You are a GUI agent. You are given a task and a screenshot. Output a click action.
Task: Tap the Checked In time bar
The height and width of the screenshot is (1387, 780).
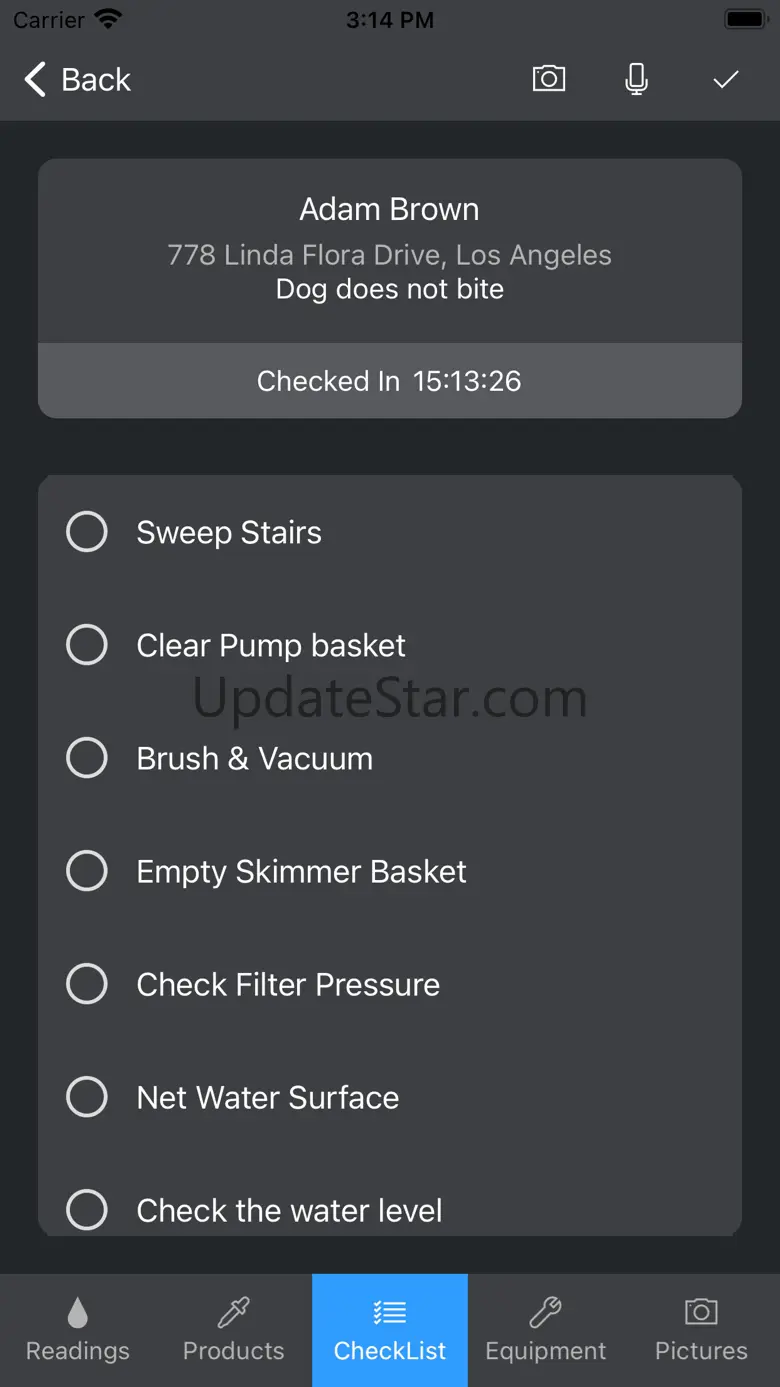390,381
